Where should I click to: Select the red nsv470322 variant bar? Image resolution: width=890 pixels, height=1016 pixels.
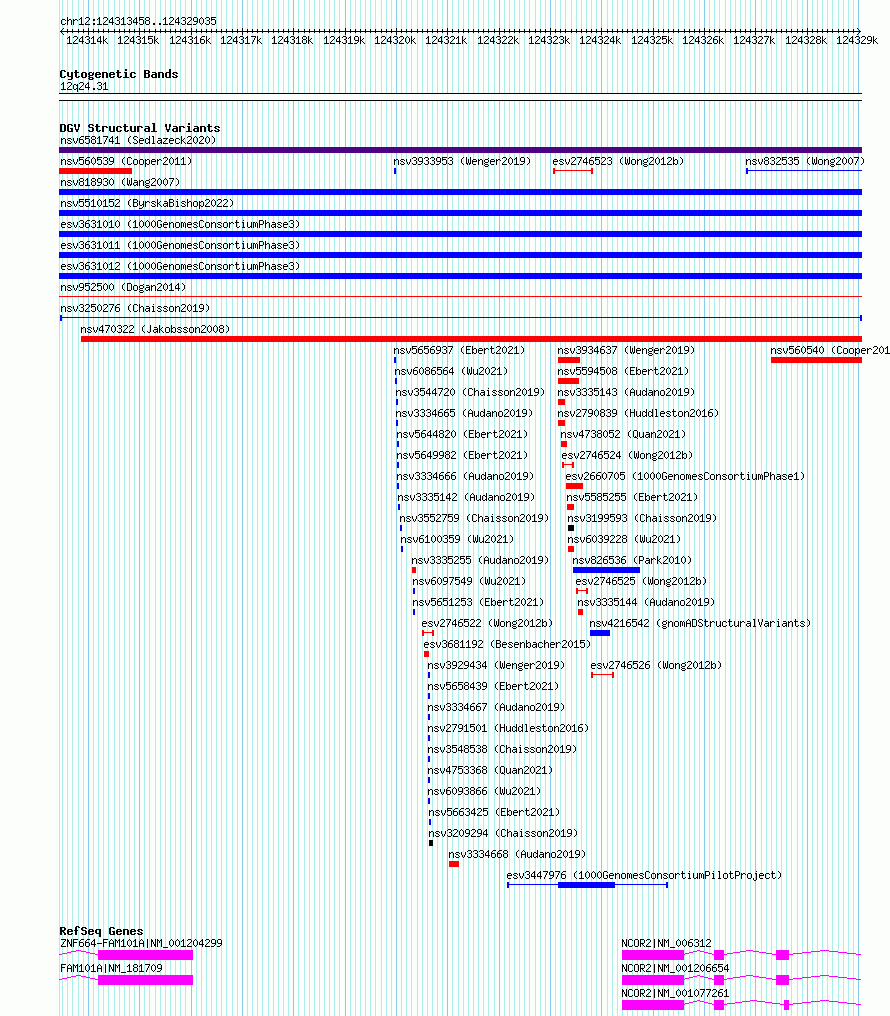[x=471, y=339]
